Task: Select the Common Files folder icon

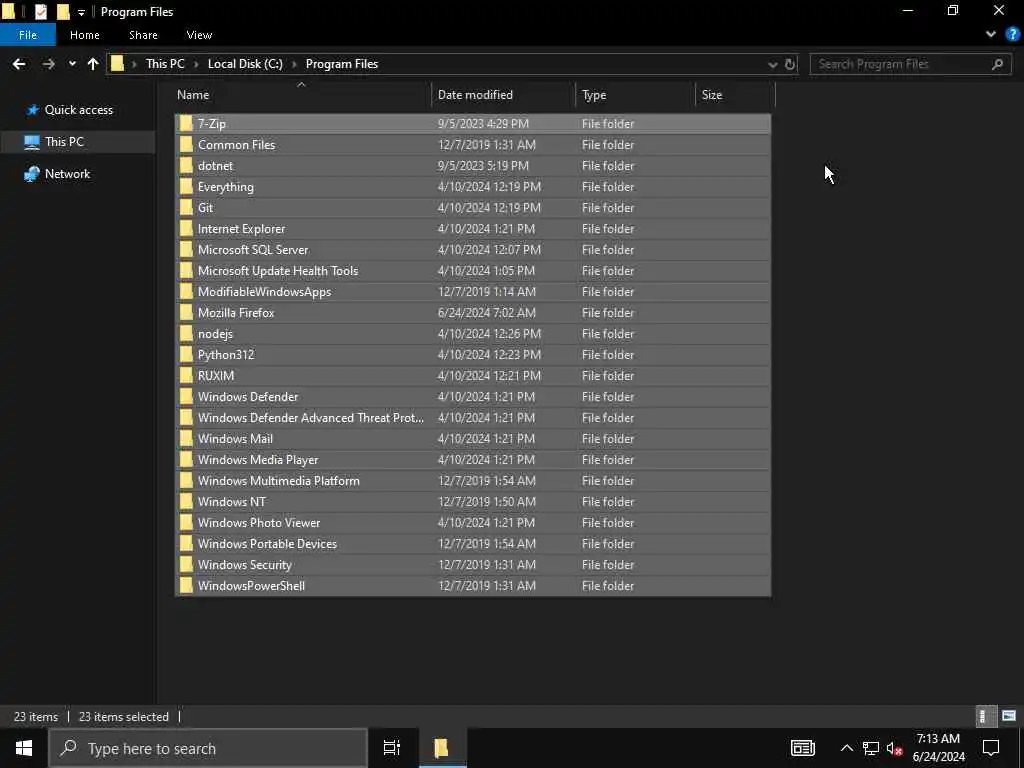Action: 186,144
